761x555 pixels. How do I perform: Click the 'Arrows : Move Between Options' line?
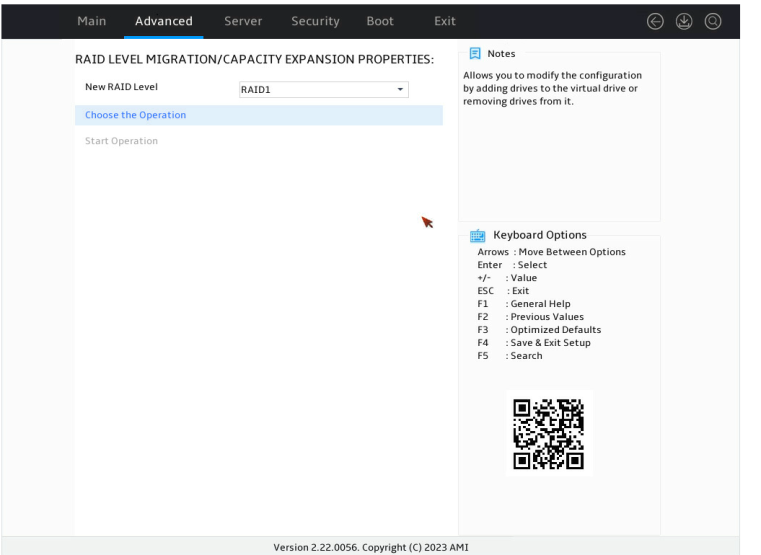pyautogui.click(x=551, y=252)
